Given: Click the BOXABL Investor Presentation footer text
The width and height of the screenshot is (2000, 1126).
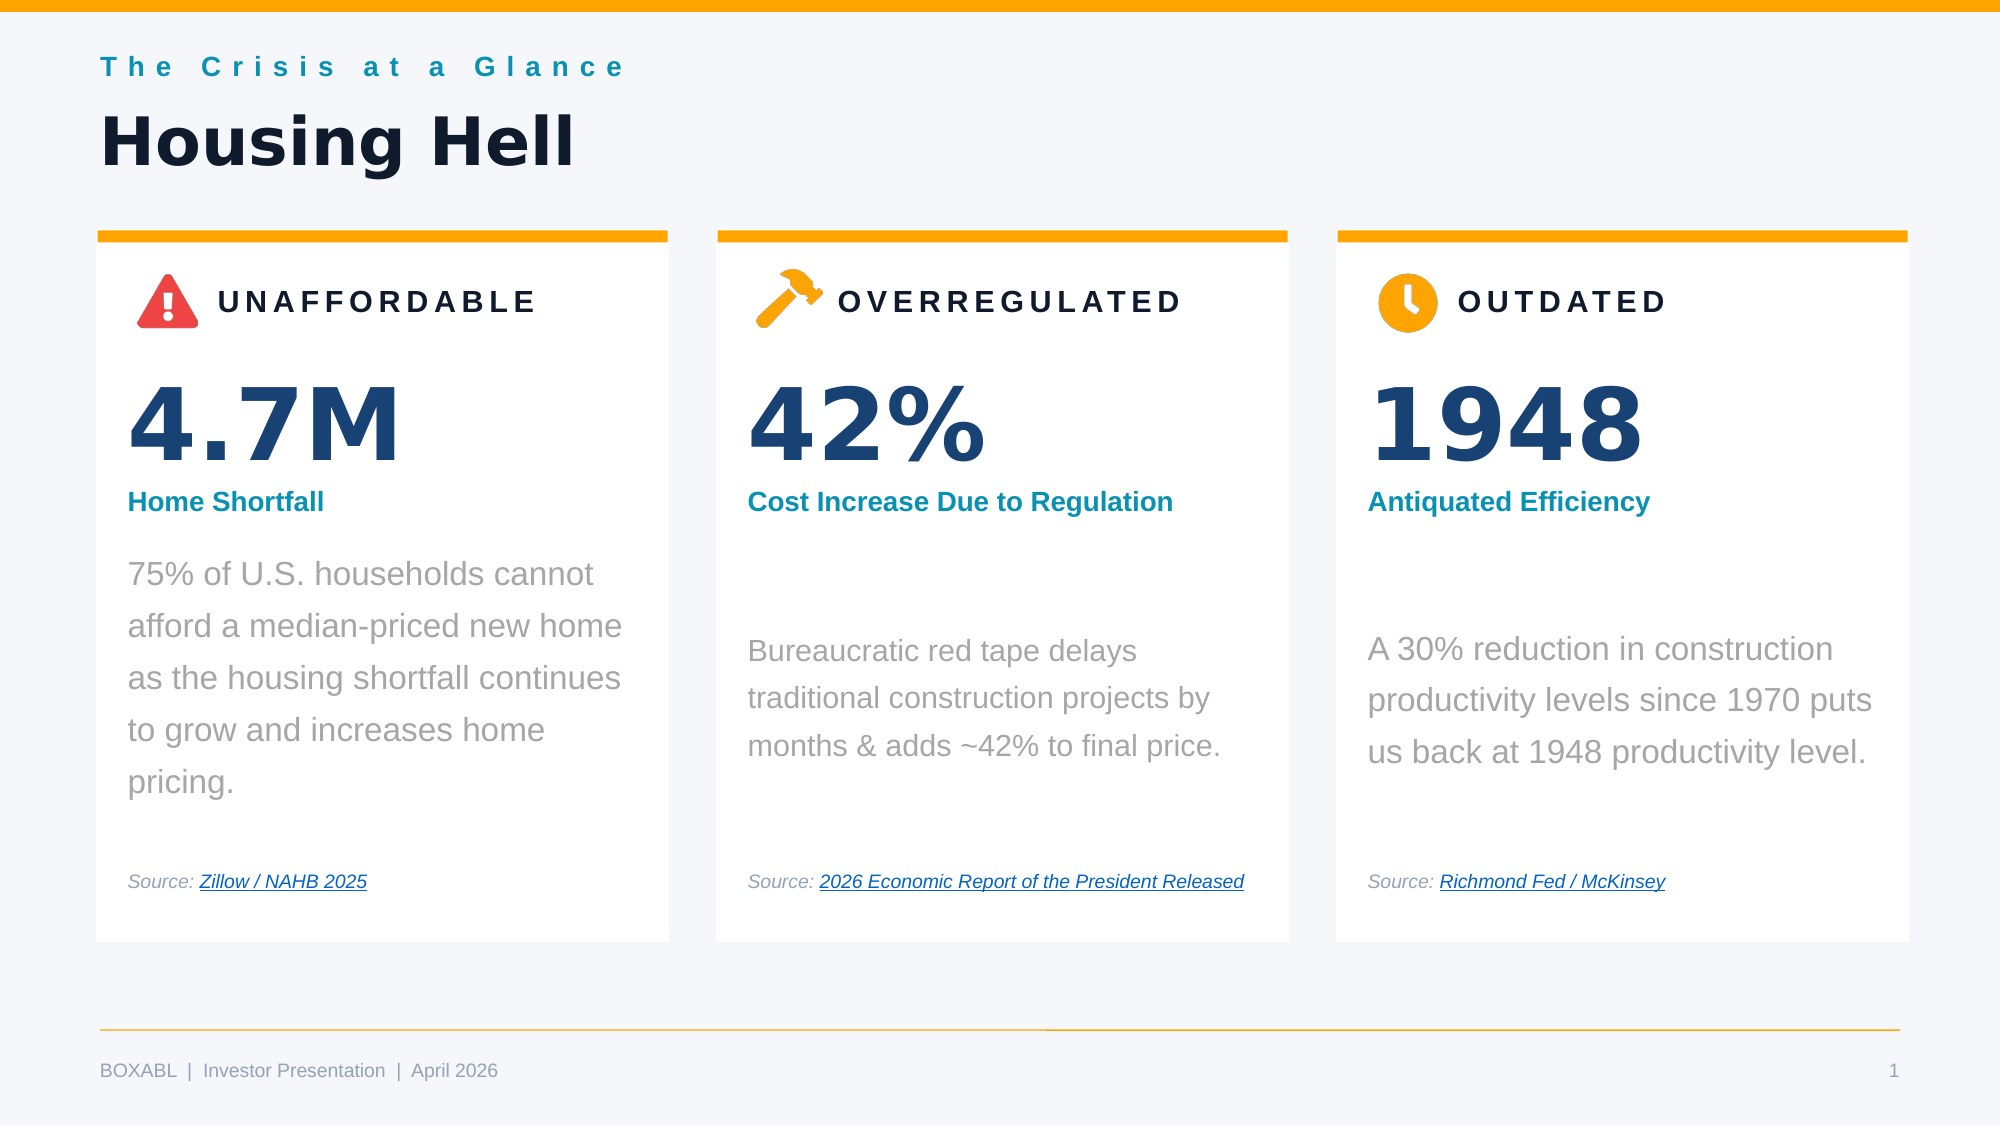Looking at the screenshot, I should 298,1071.
